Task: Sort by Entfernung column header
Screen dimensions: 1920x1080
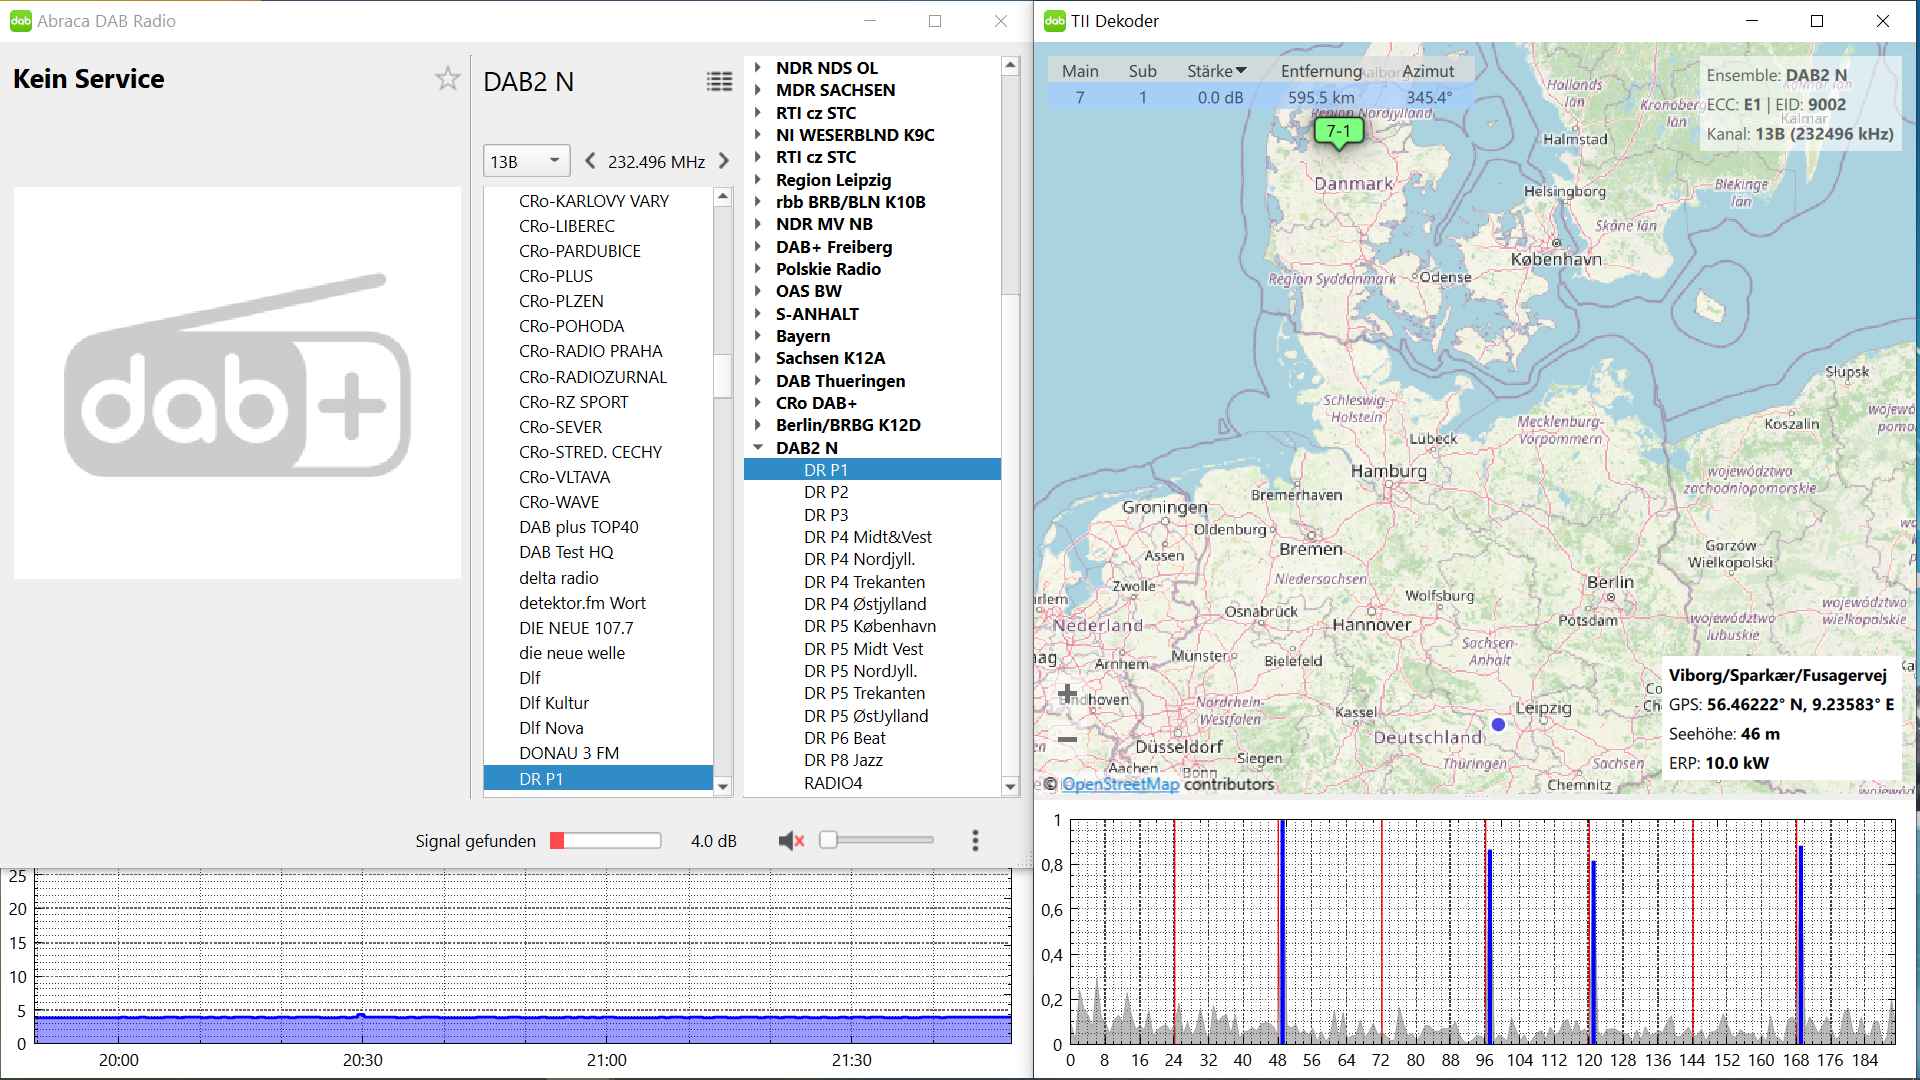Action: click(1320, 71)
